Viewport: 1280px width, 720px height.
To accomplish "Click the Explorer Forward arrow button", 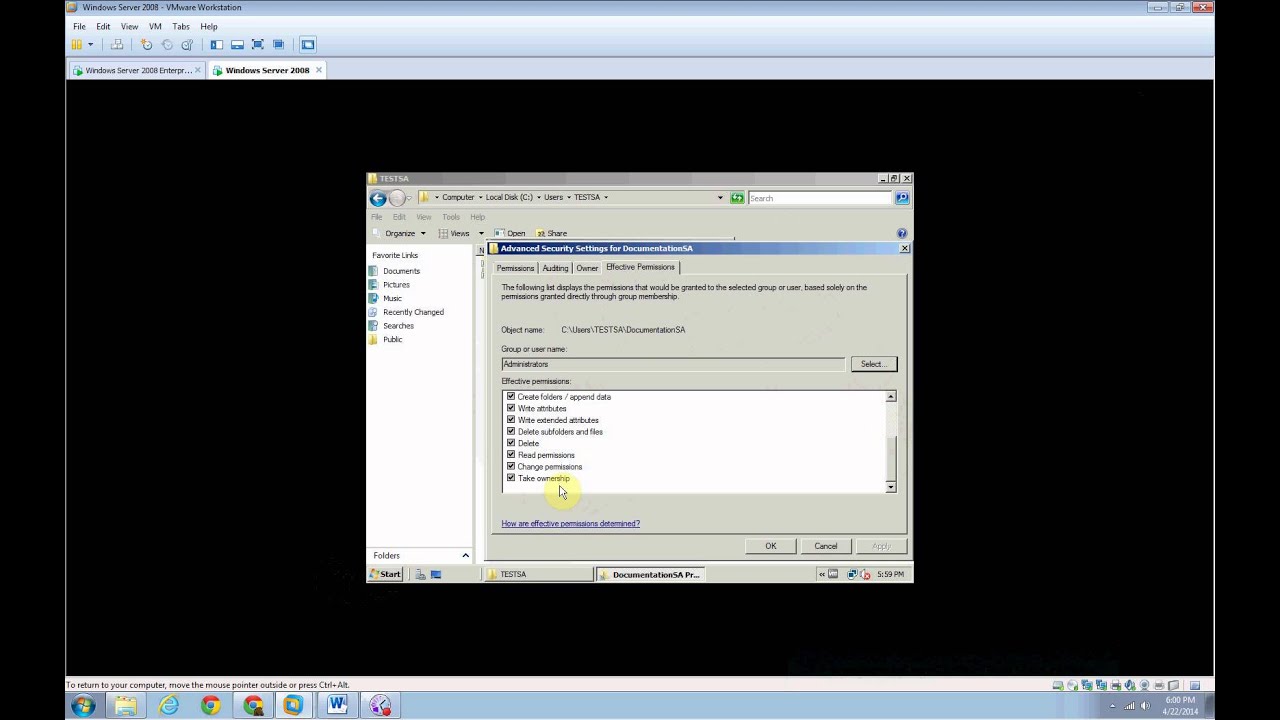I will pyautogui.click(x=397, y=198).
